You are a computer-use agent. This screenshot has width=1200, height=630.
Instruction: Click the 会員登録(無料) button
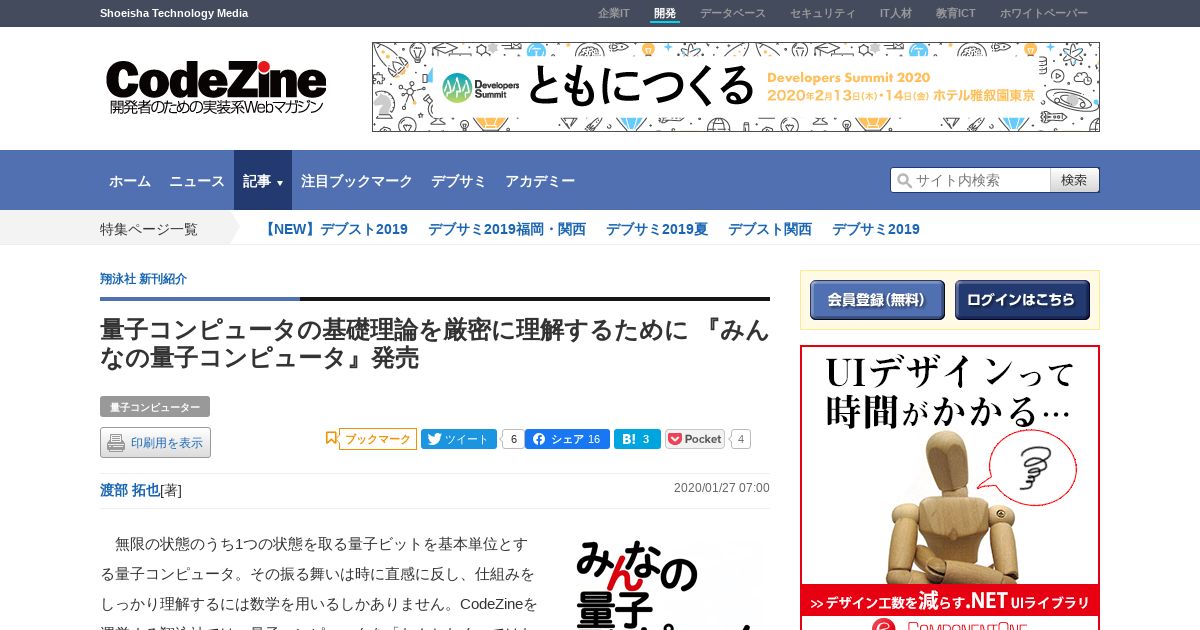pyautogui.click(x=877, y=300)
